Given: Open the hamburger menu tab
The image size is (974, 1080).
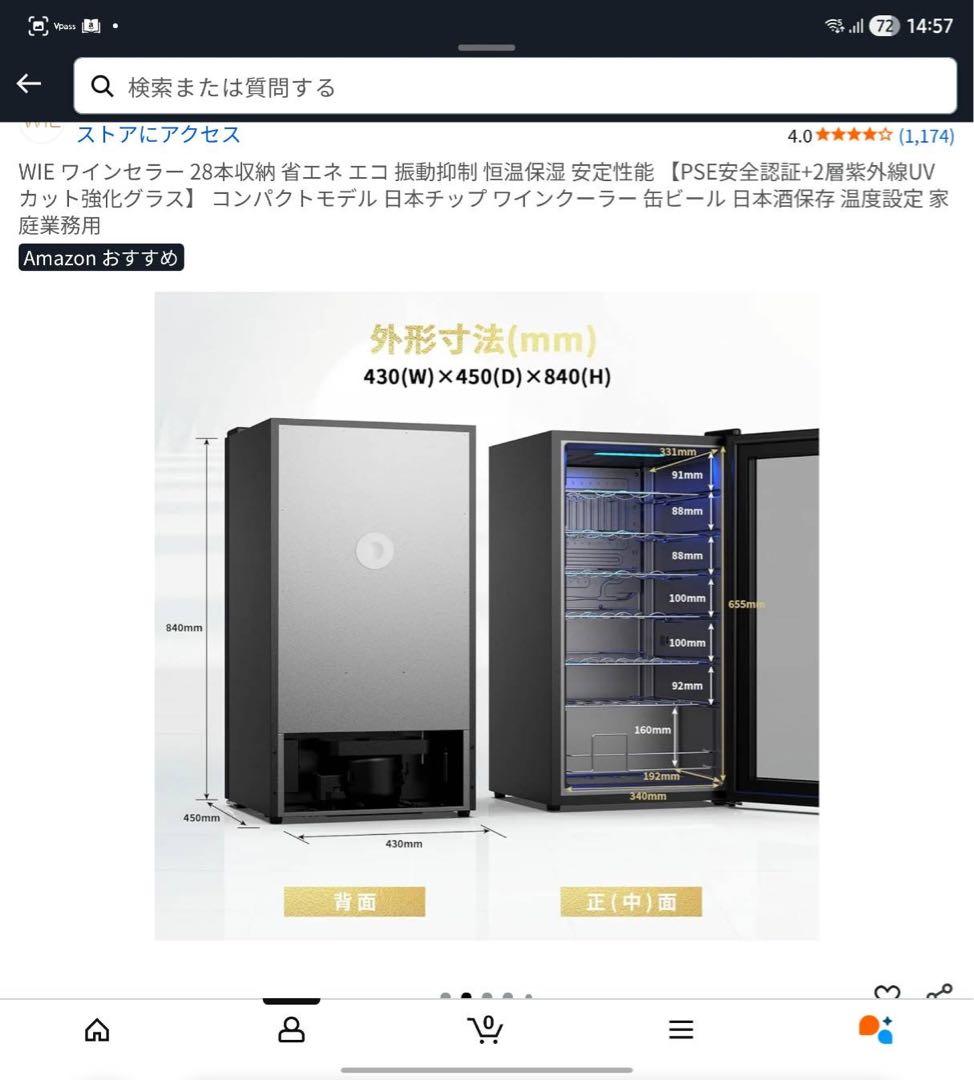Looking at the screenshot, I should click(x=681, y=1030).
